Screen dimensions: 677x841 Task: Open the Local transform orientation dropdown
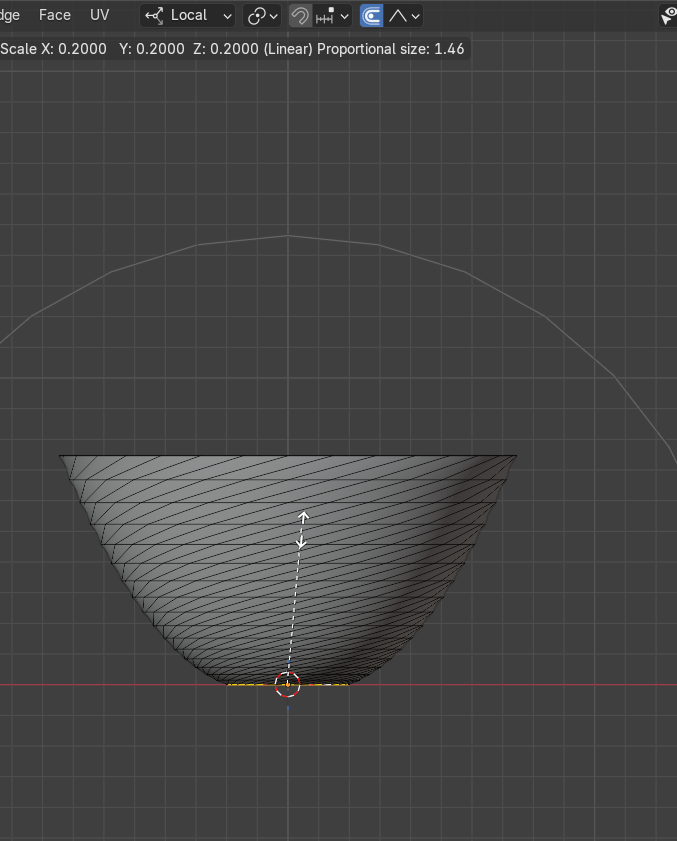tap(188, 16)
